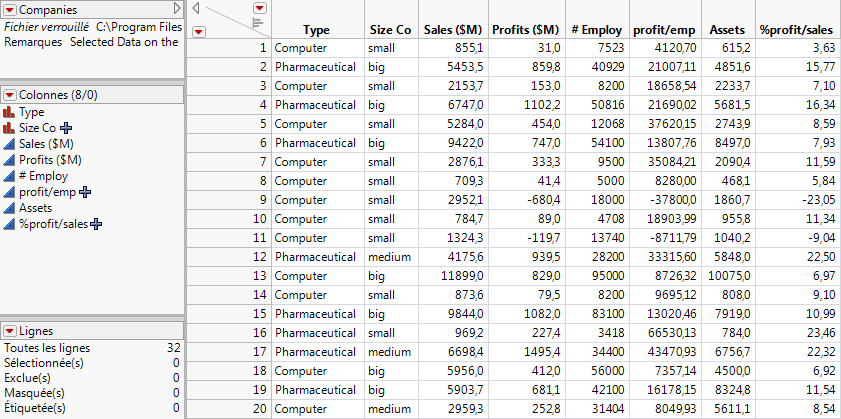This screenshot has height=419, width=841.
Task: Open the Companies table red triangle menu
Action: coord(10,9)
